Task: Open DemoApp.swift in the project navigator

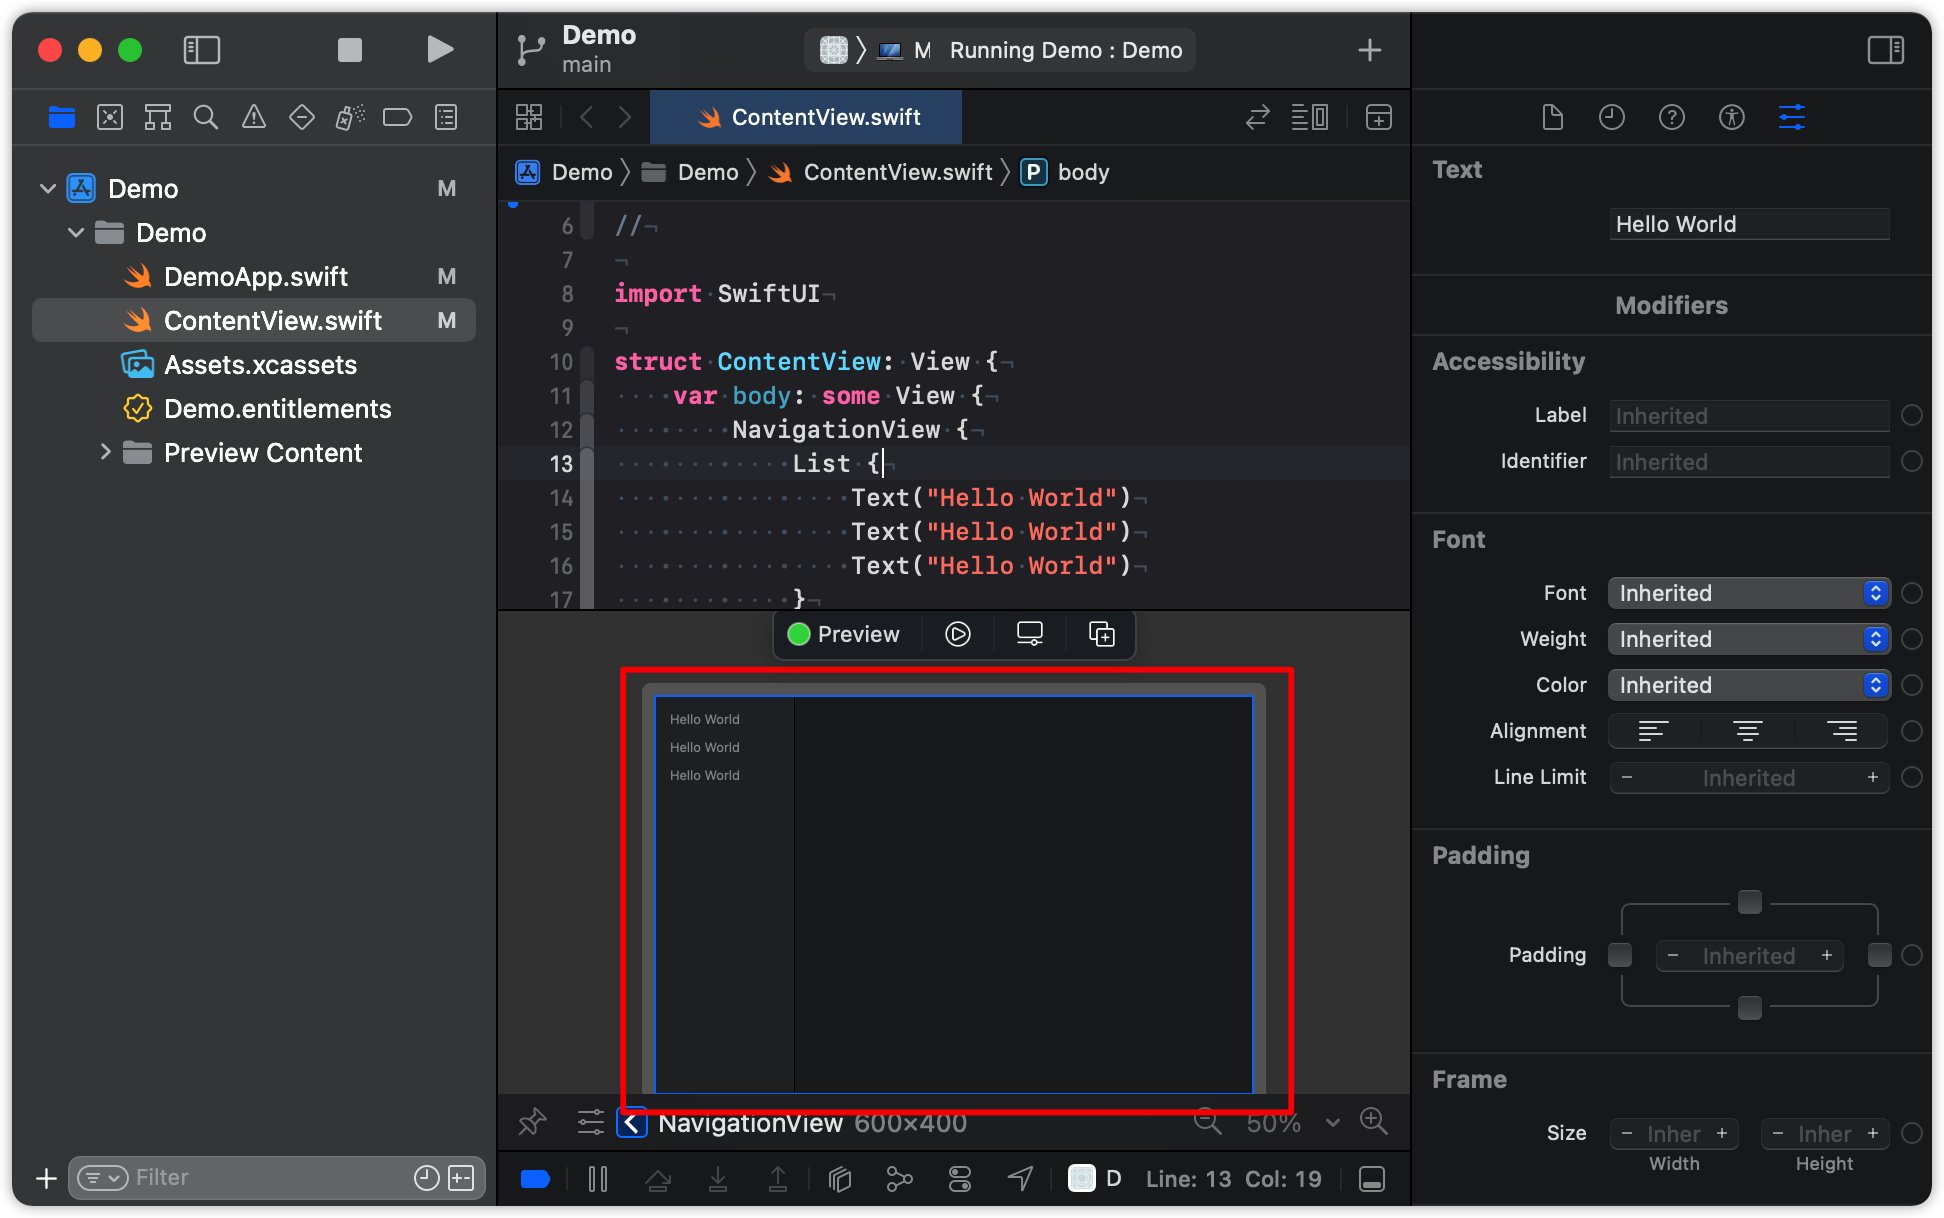Action: (x=255, y=277)
